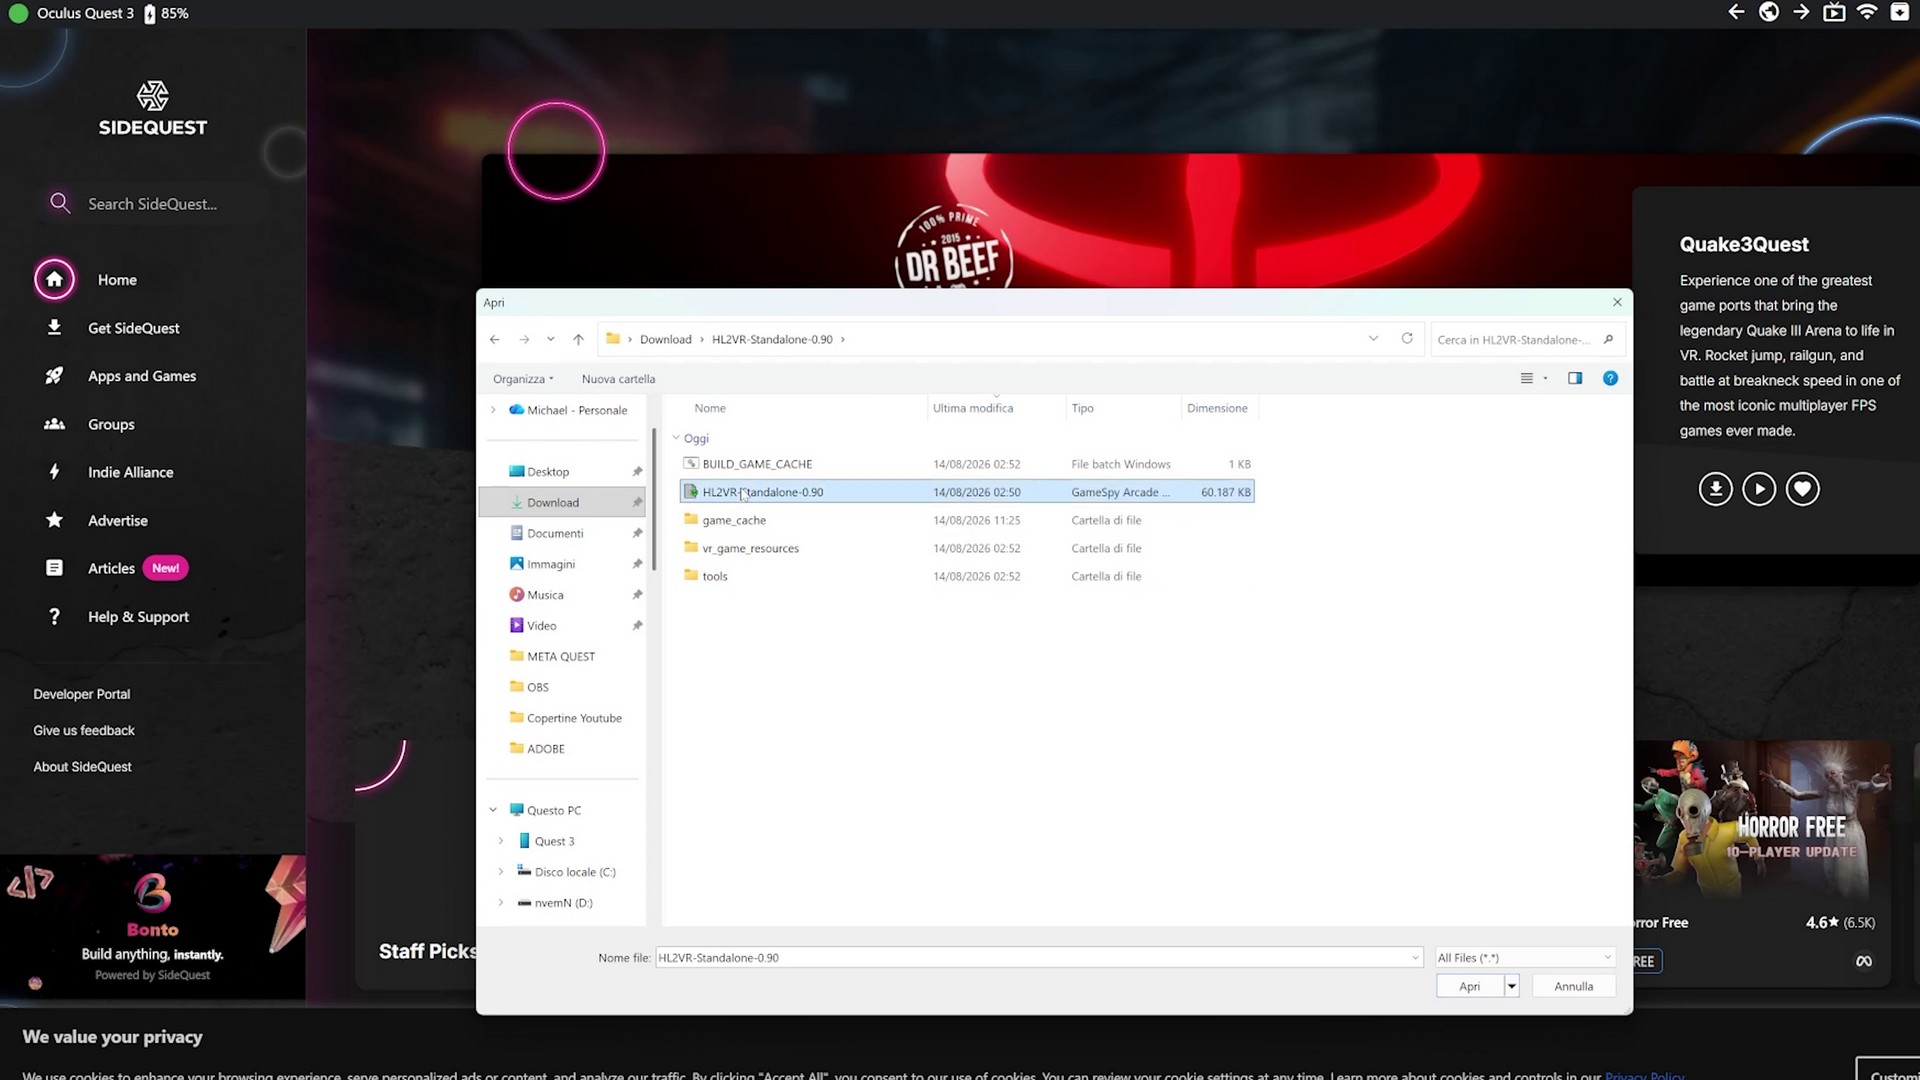
Task: Open Get SideQuest page
Action: (x=133, y=328)
